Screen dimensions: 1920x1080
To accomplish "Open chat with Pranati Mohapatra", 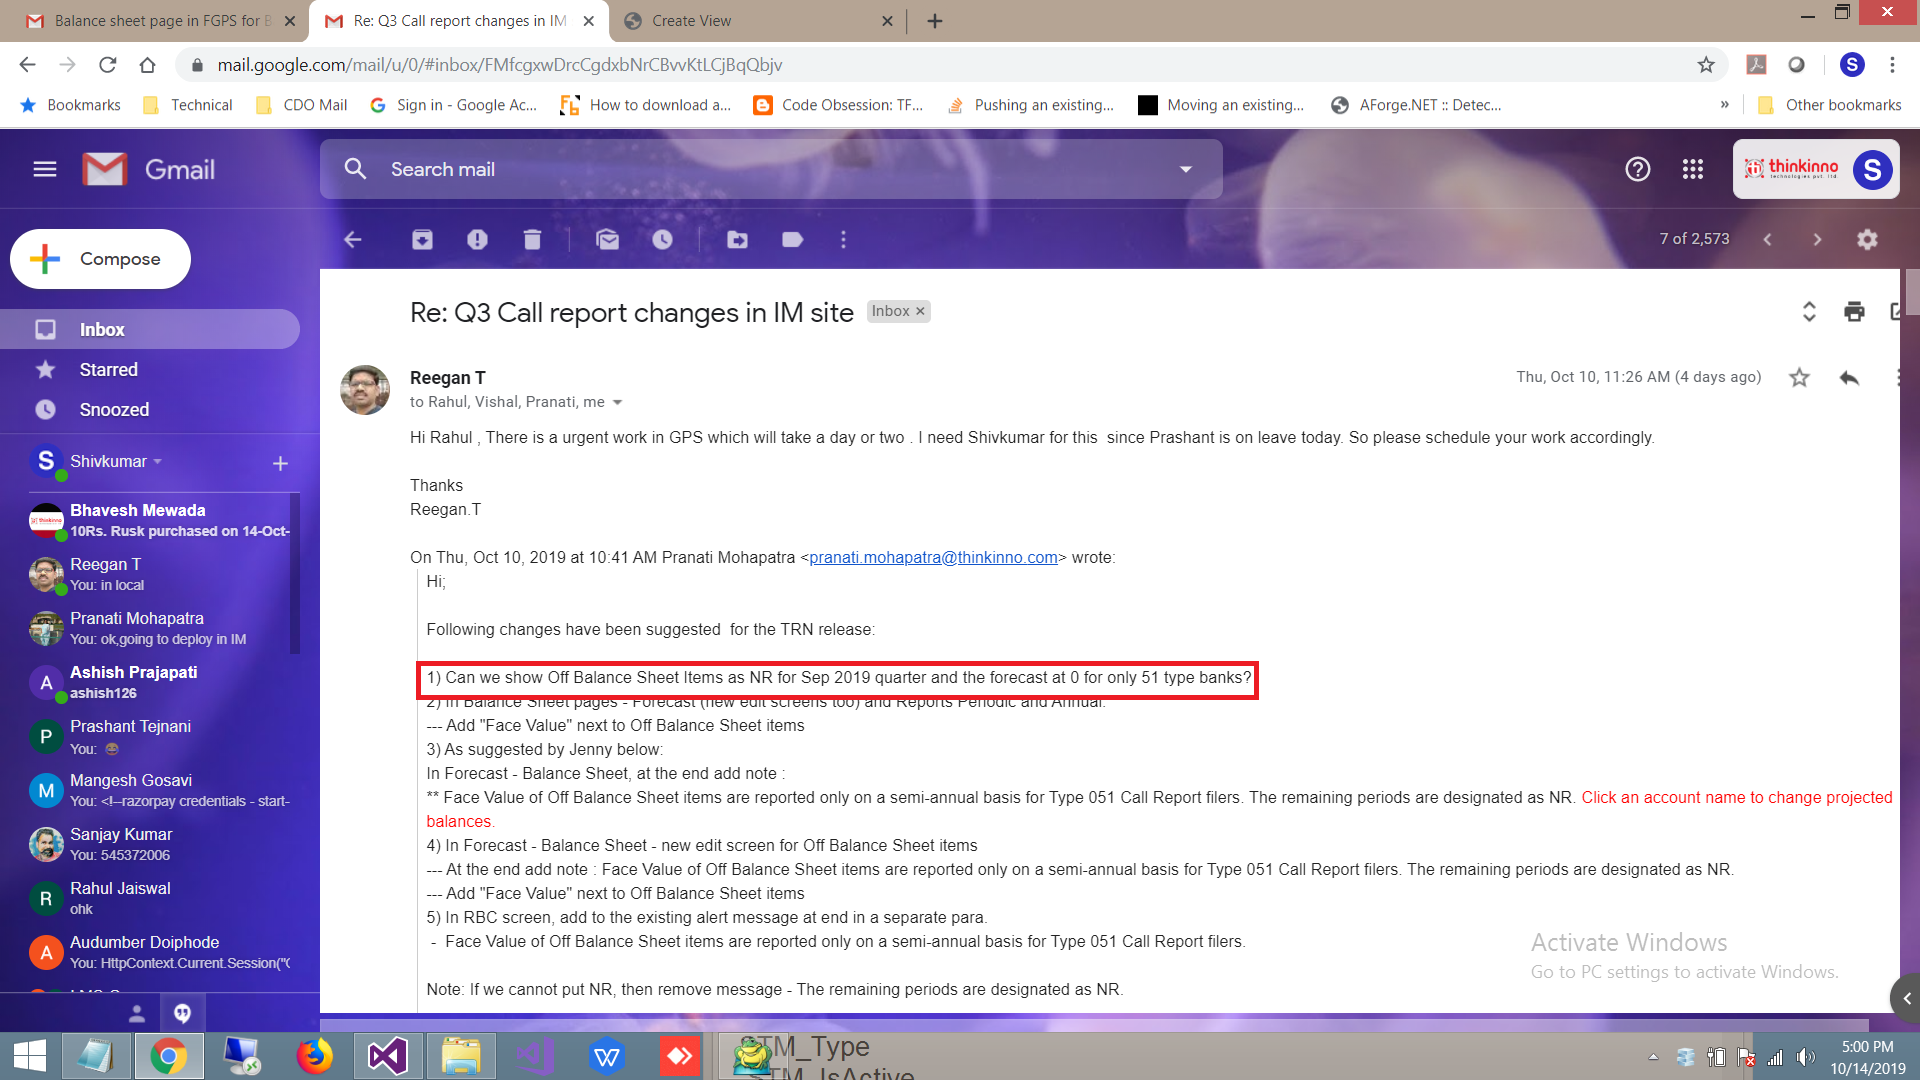I will coord(160,628).
